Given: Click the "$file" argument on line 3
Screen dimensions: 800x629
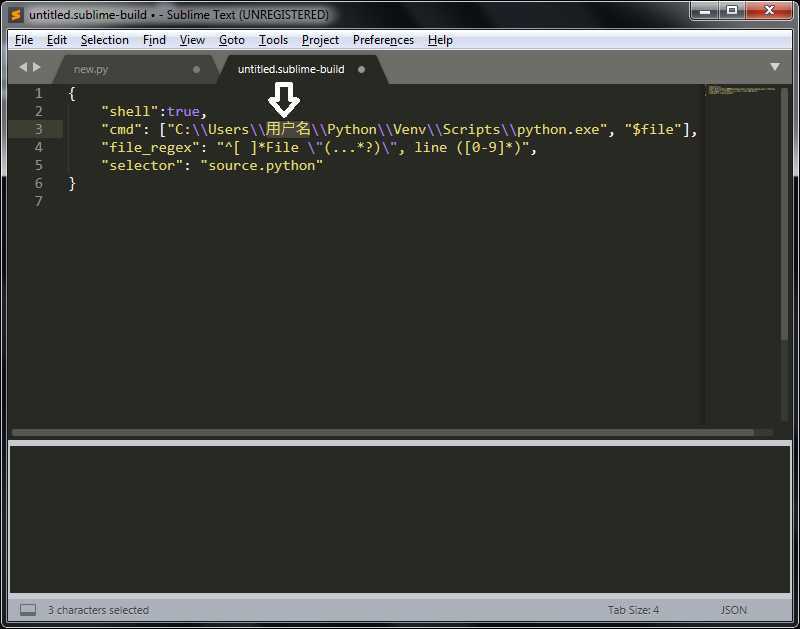Looking at the screenshot, I should tap(653, 130).
